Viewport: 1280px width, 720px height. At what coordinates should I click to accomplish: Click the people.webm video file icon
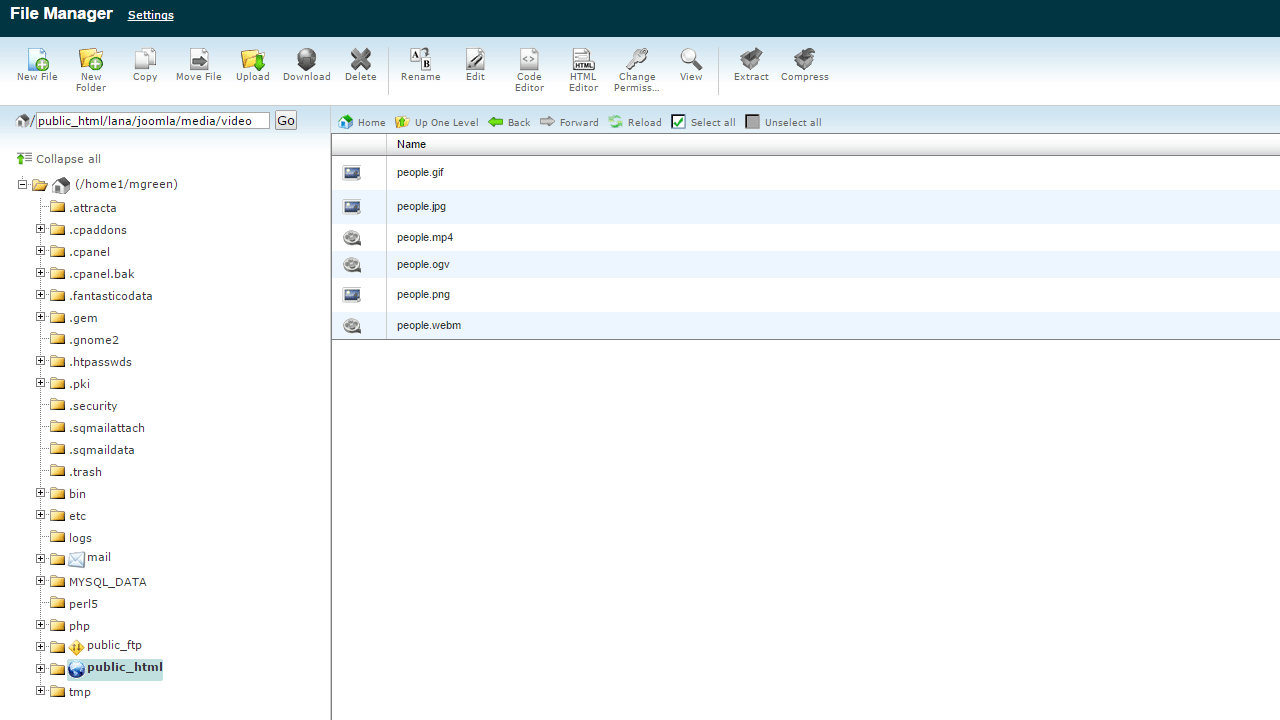click(x=352, y=326)
